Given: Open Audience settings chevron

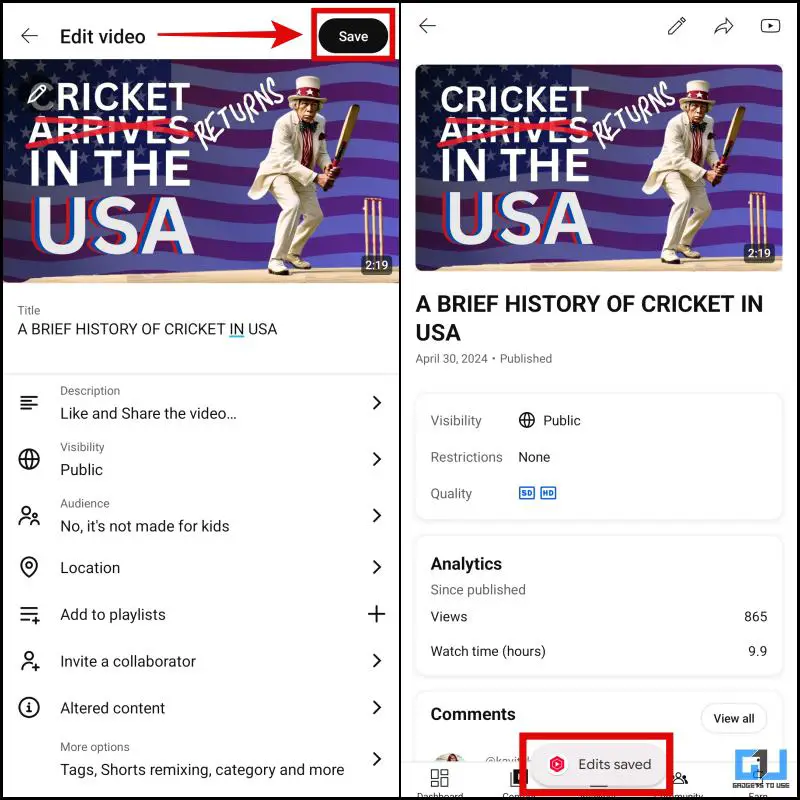Looking at the screenshot, I should click(377, 515).
